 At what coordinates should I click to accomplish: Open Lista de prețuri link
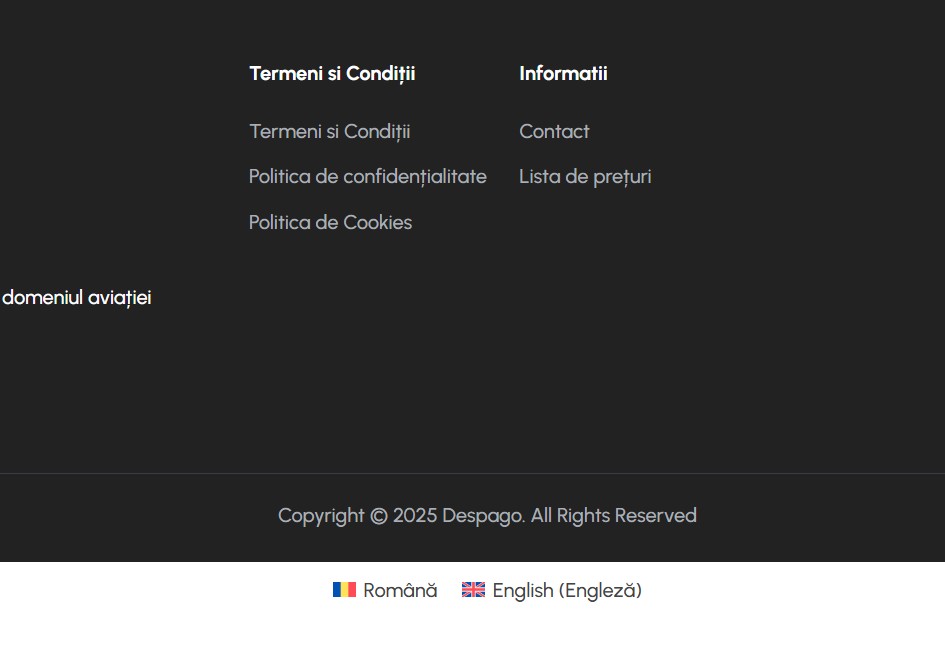[585, 177]
